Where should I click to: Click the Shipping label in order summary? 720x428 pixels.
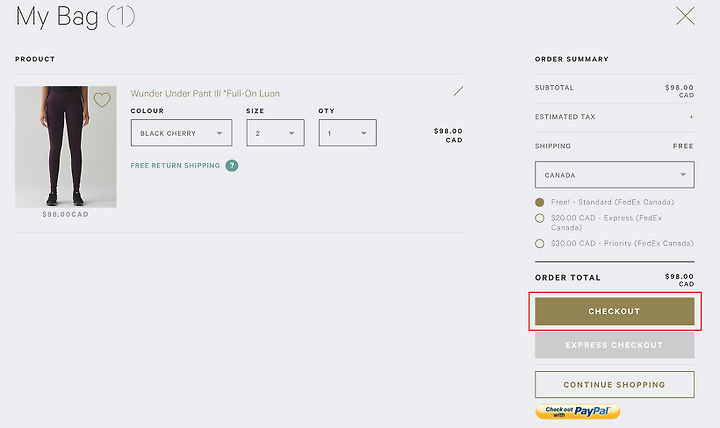coord(553,146)
